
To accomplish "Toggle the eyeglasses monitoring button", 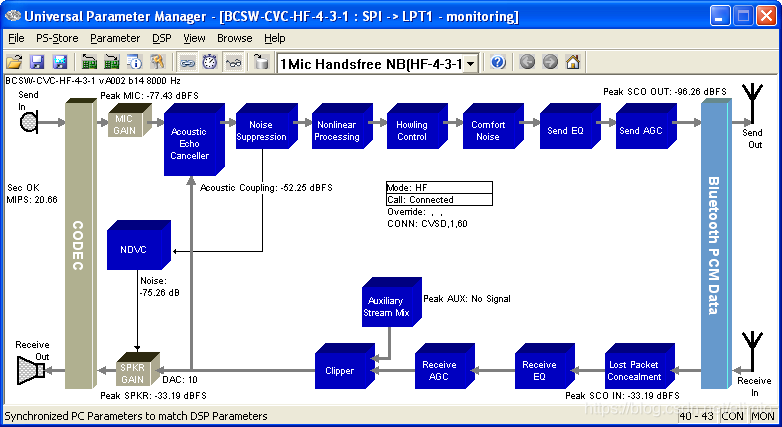I will [233, 62].
